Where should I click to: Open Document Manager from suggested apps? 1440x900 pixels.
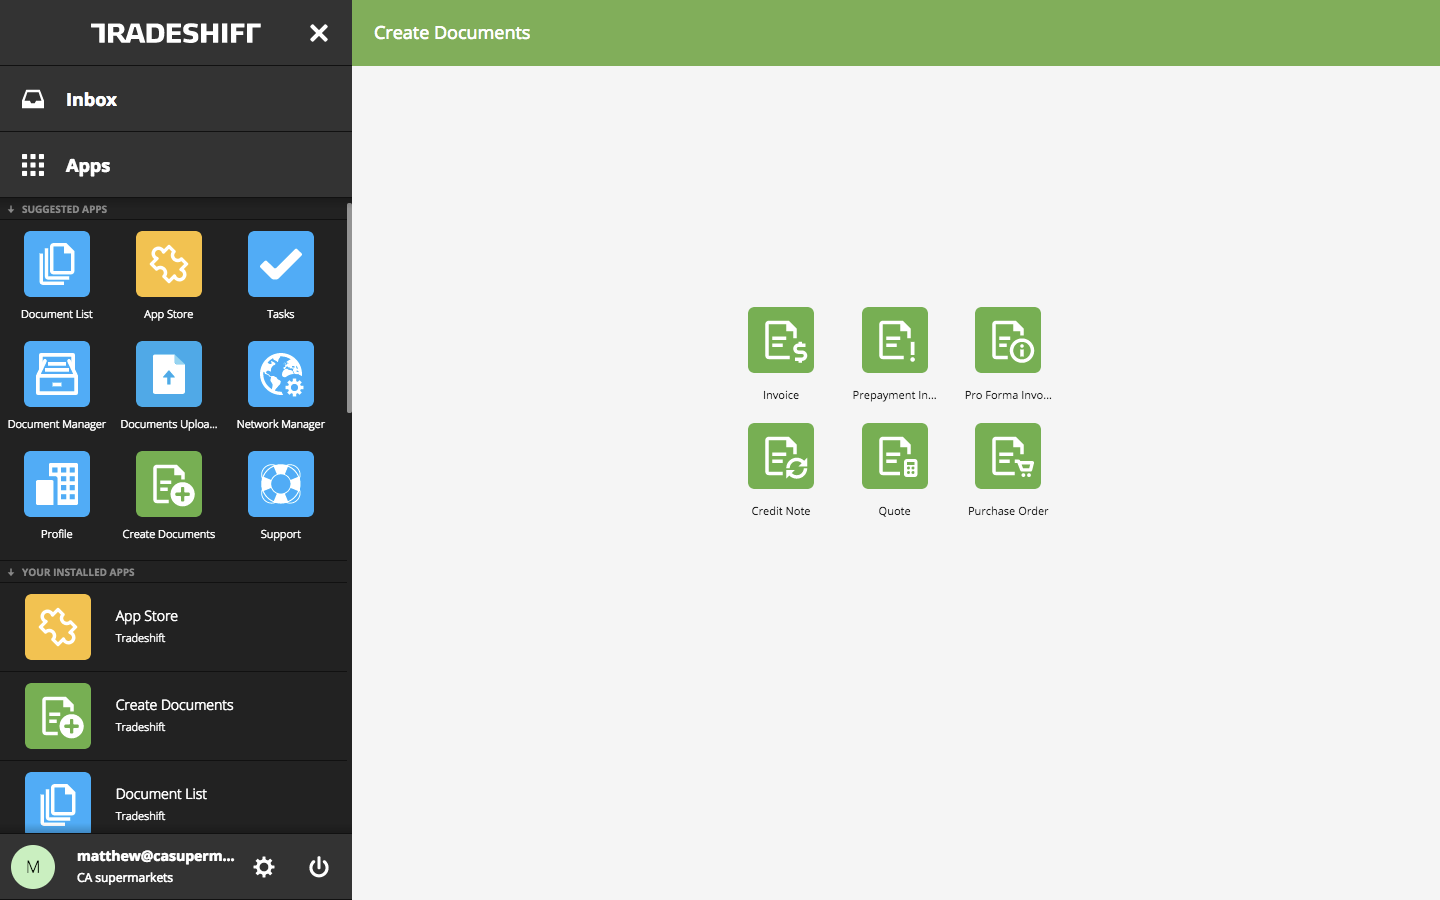click(57, 375)
